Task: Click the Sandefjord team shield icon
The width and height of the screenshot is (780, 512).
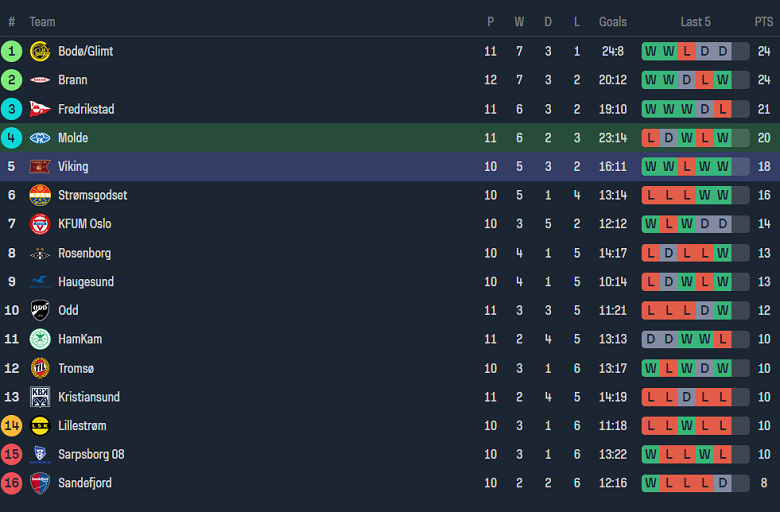Action: click(x=40, y=483)
